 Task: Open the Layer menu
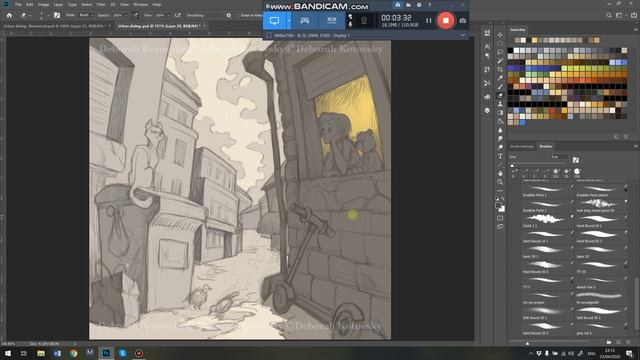[58, 4]
